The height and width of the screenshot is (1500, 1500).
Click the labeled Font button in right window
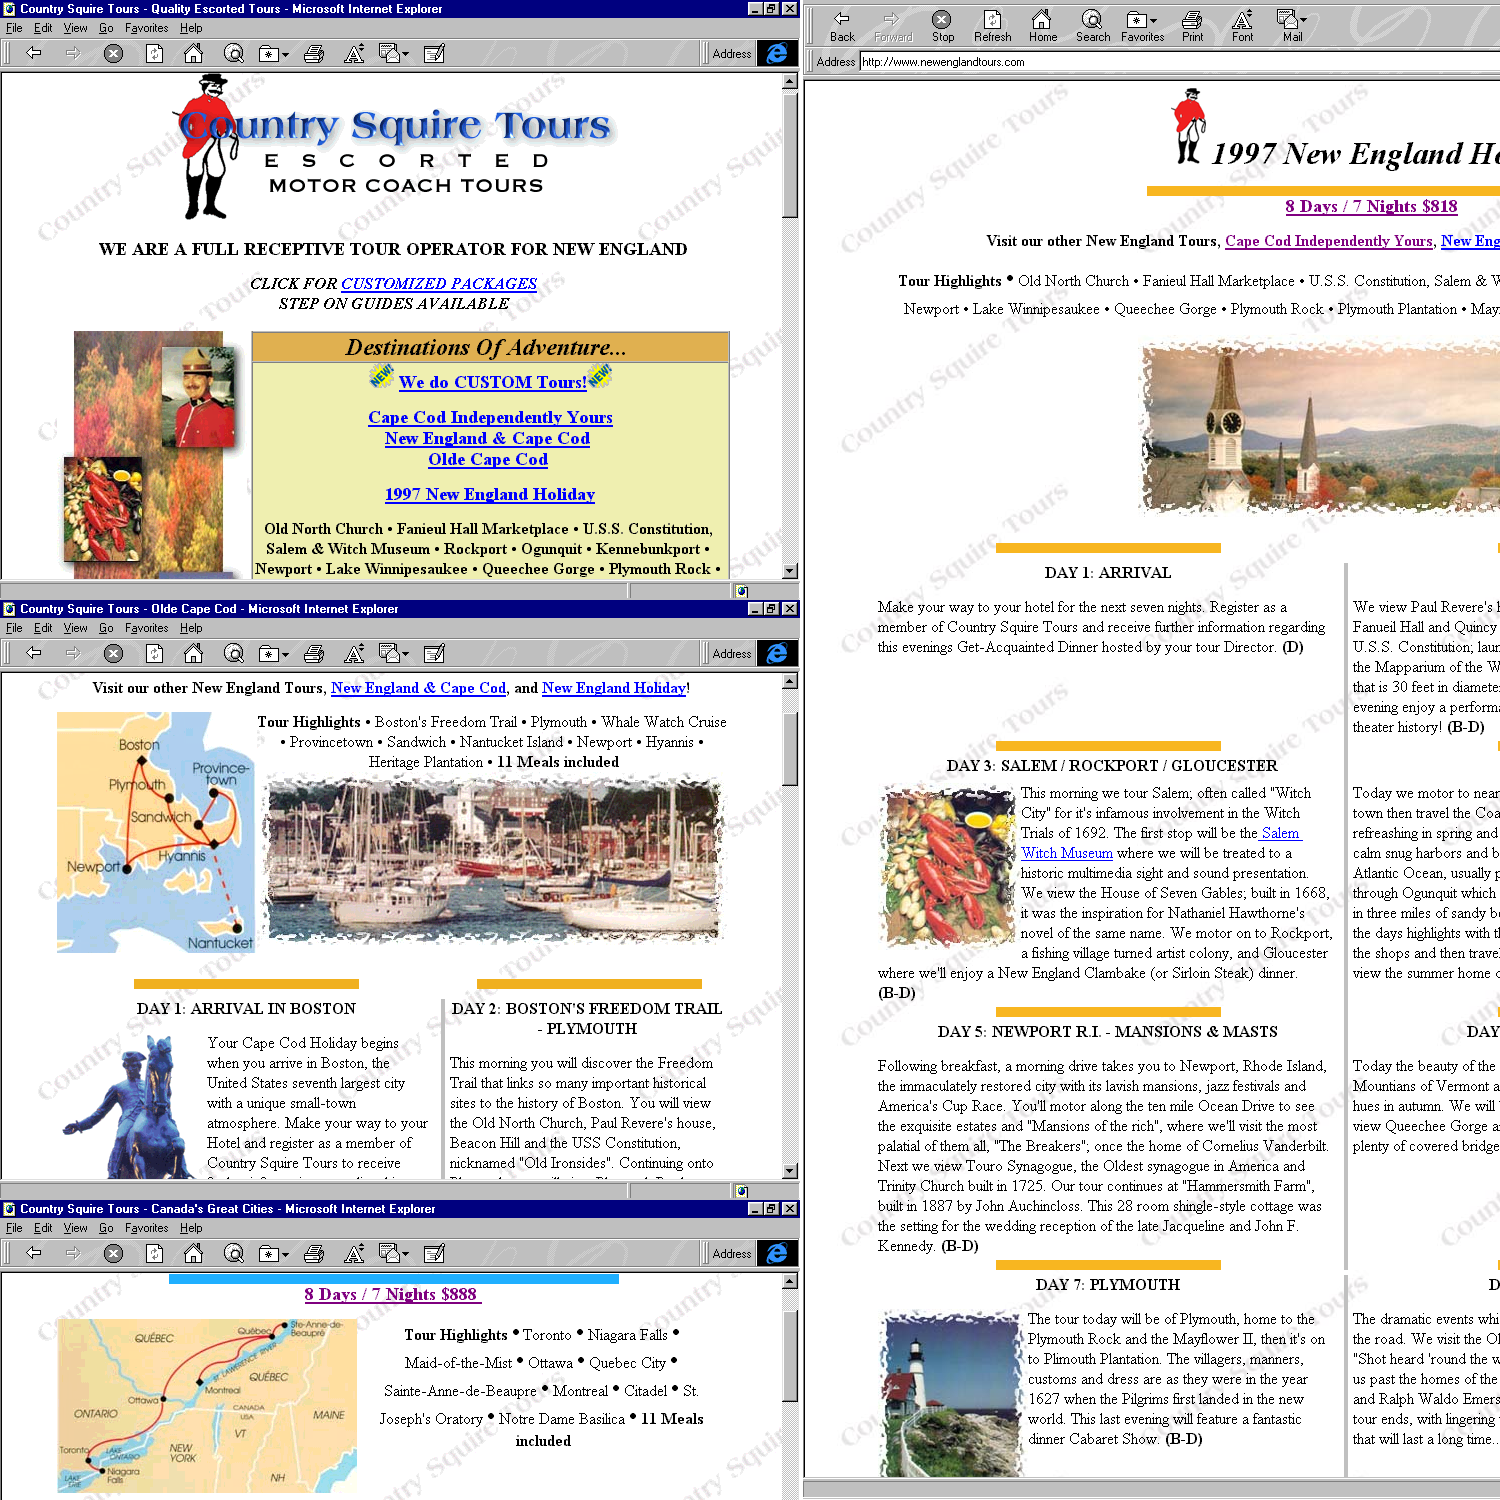point(1242,26)
